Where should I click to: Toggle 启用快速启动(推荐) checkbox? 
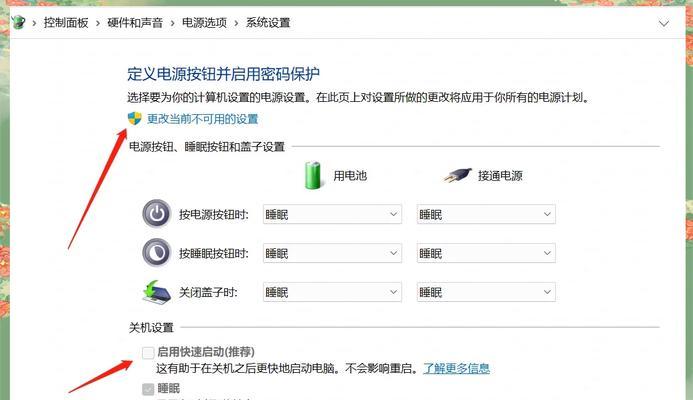(x=148, y=352)
